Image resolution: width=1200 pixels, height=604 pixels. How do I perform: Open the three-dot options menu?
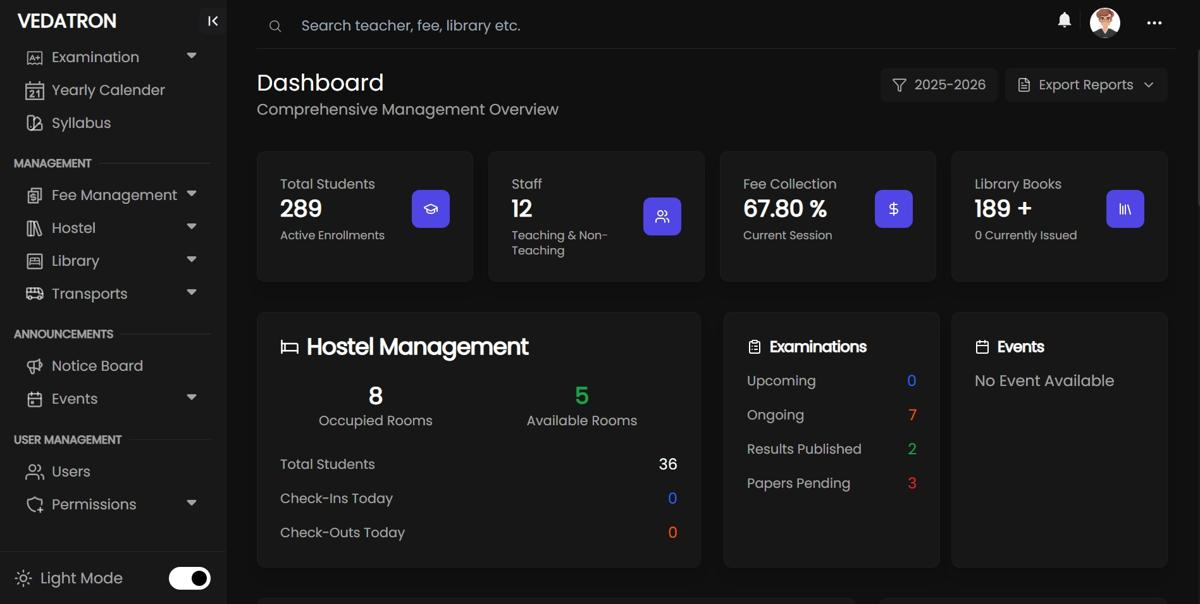(x=1154, y=22)
